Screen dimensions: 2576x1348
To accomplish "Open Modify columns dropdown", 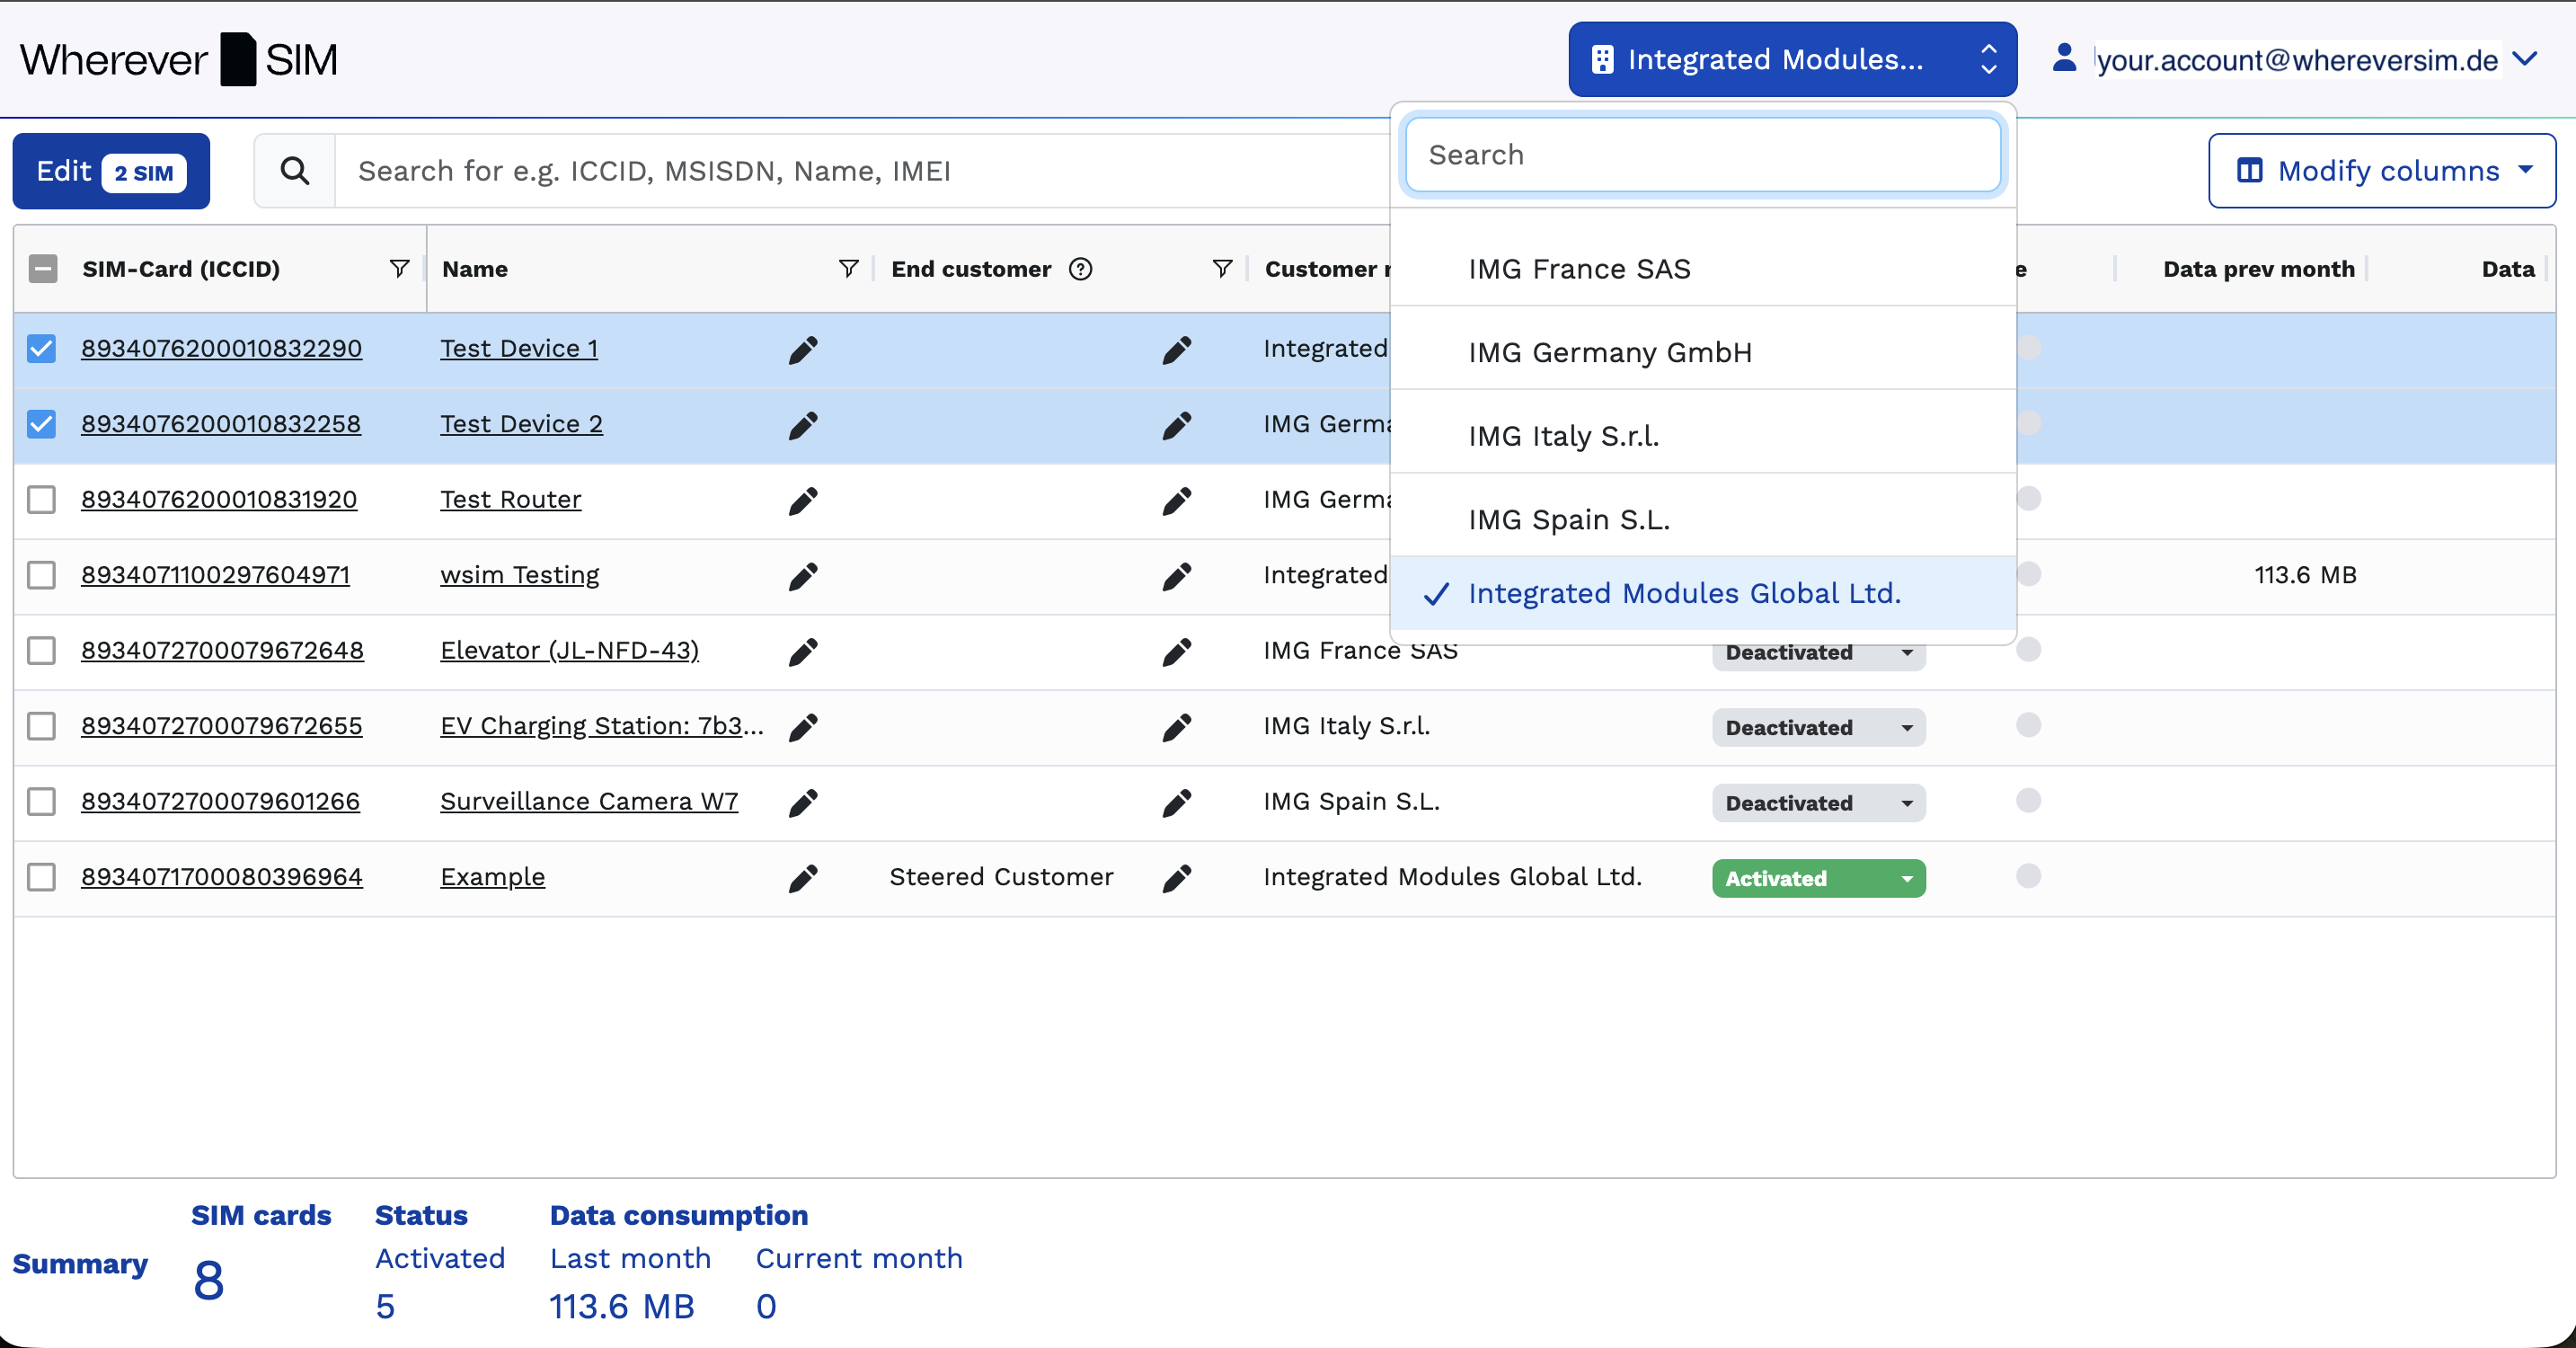I will coord(2381,171).
